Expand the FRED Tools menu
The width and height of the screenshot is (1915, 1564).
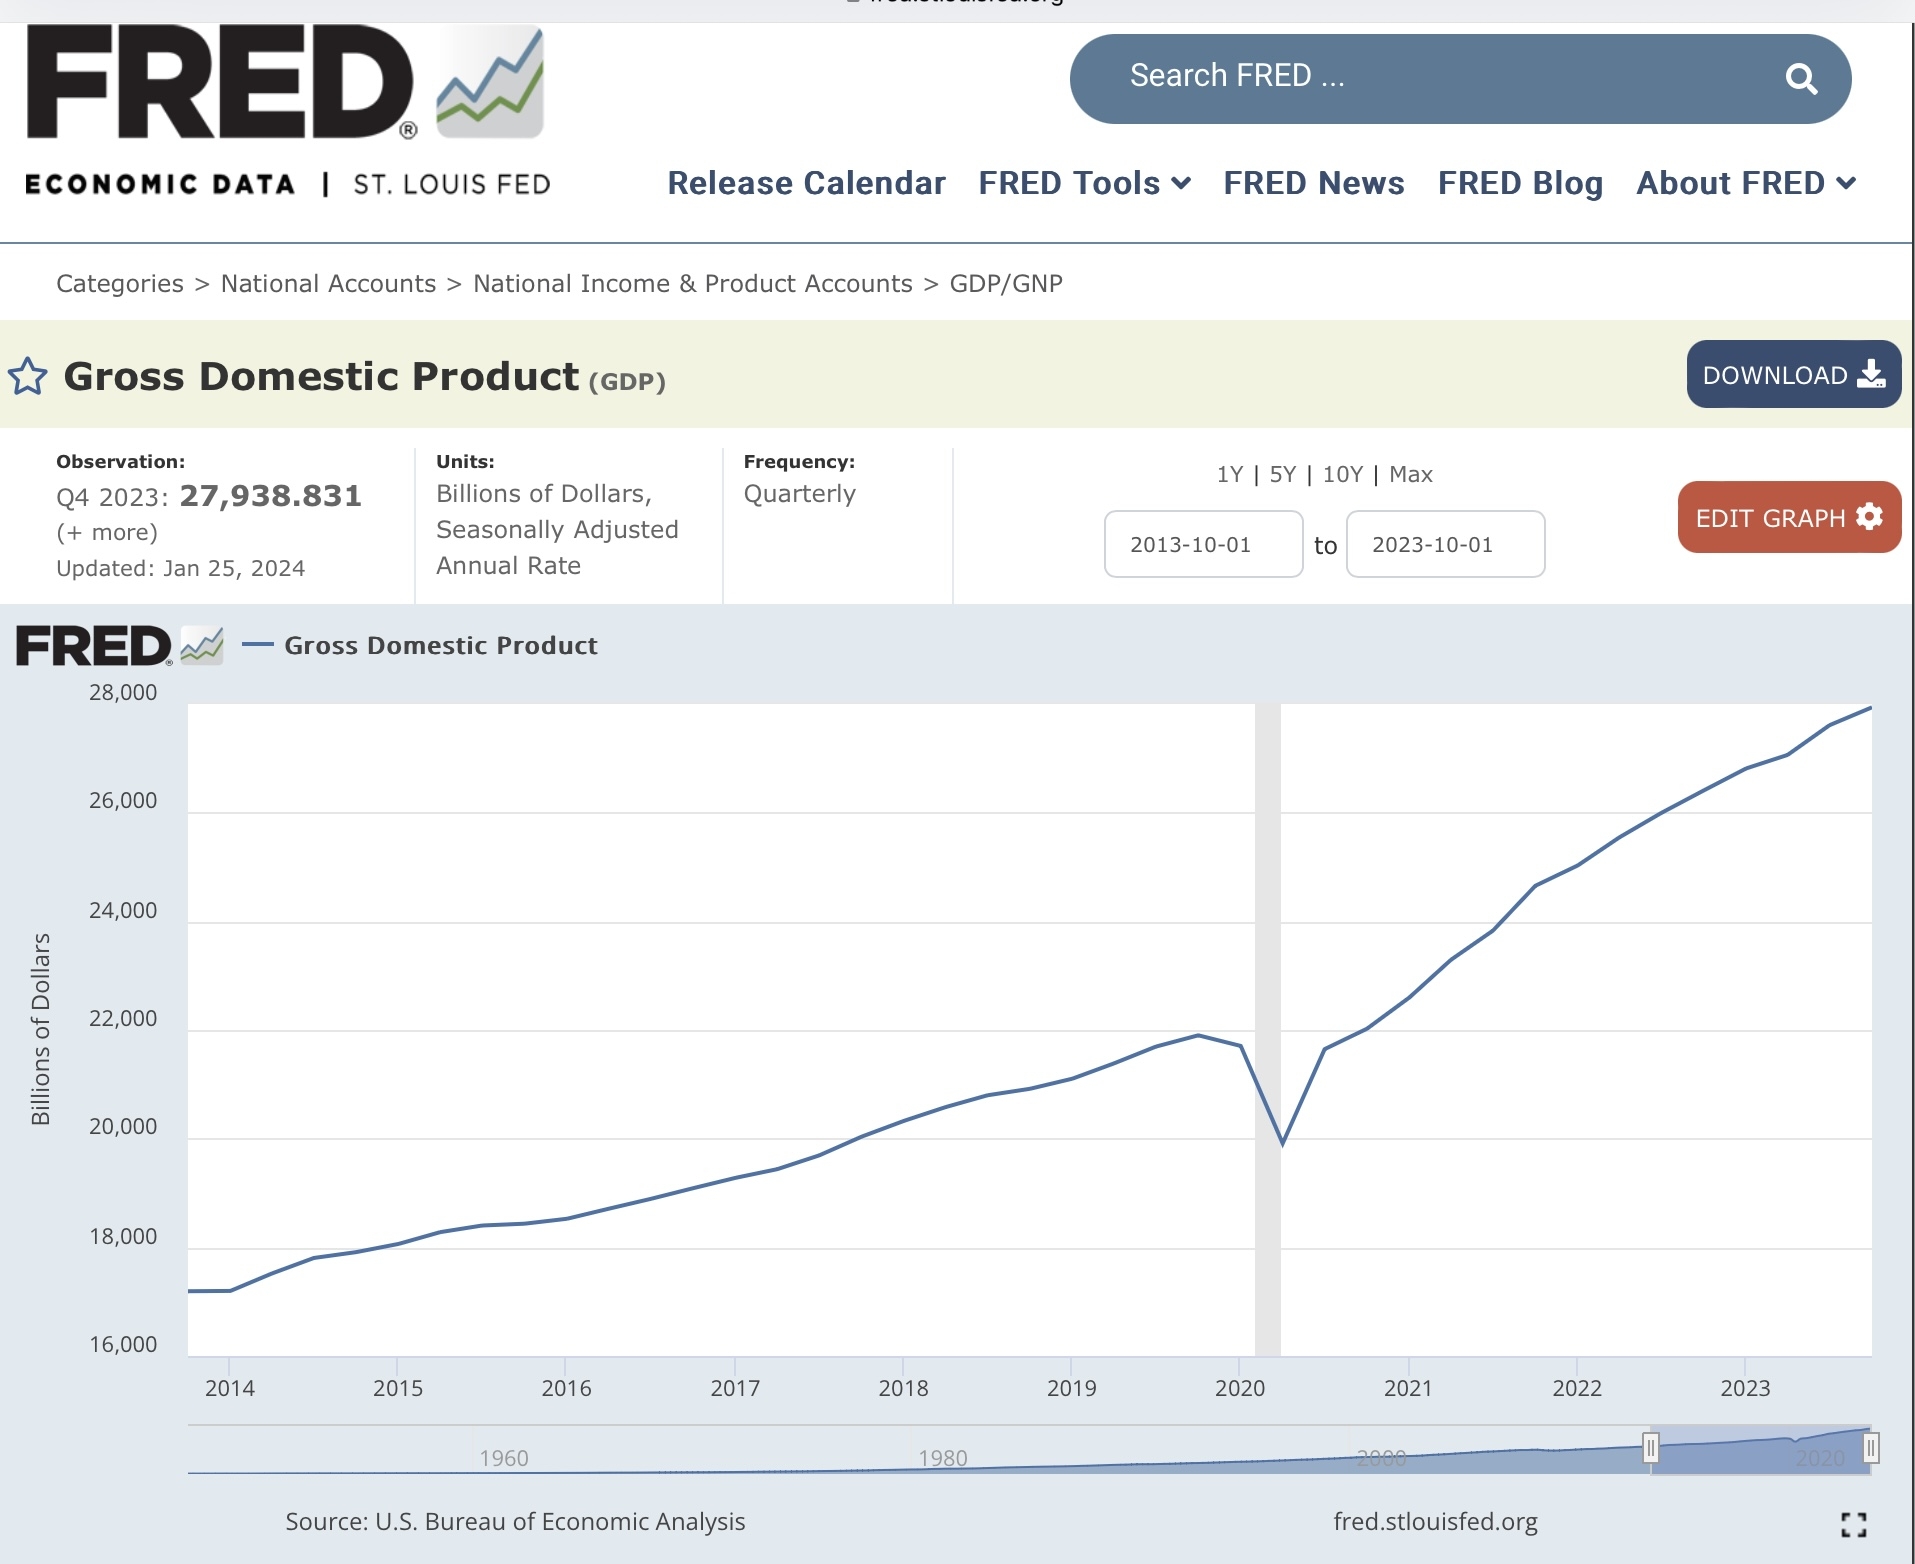pyautogui.click(x=1084, y=183)
